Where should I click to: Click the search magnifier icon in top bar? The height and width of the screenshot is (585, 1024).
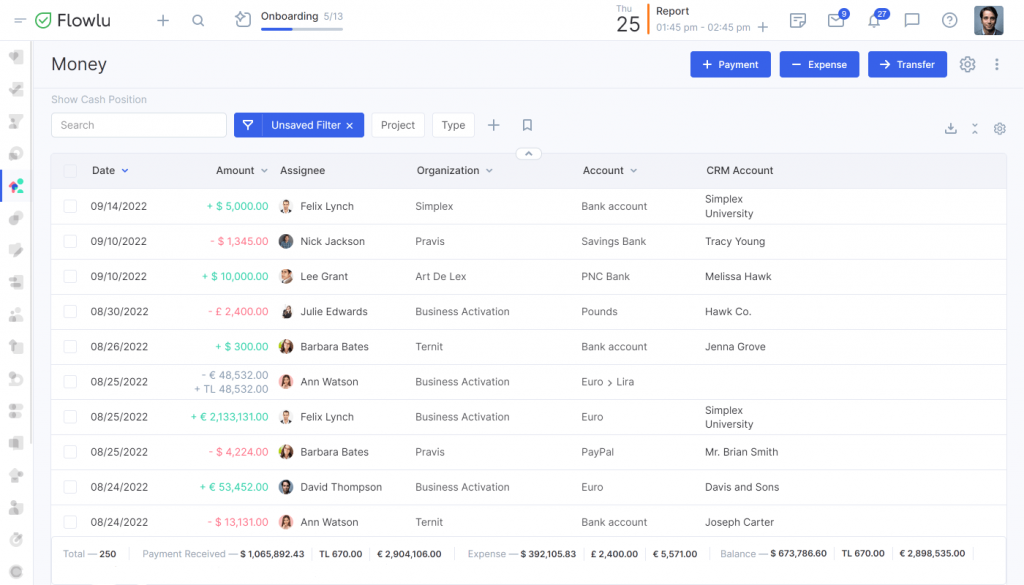click(x=198, y=20)
